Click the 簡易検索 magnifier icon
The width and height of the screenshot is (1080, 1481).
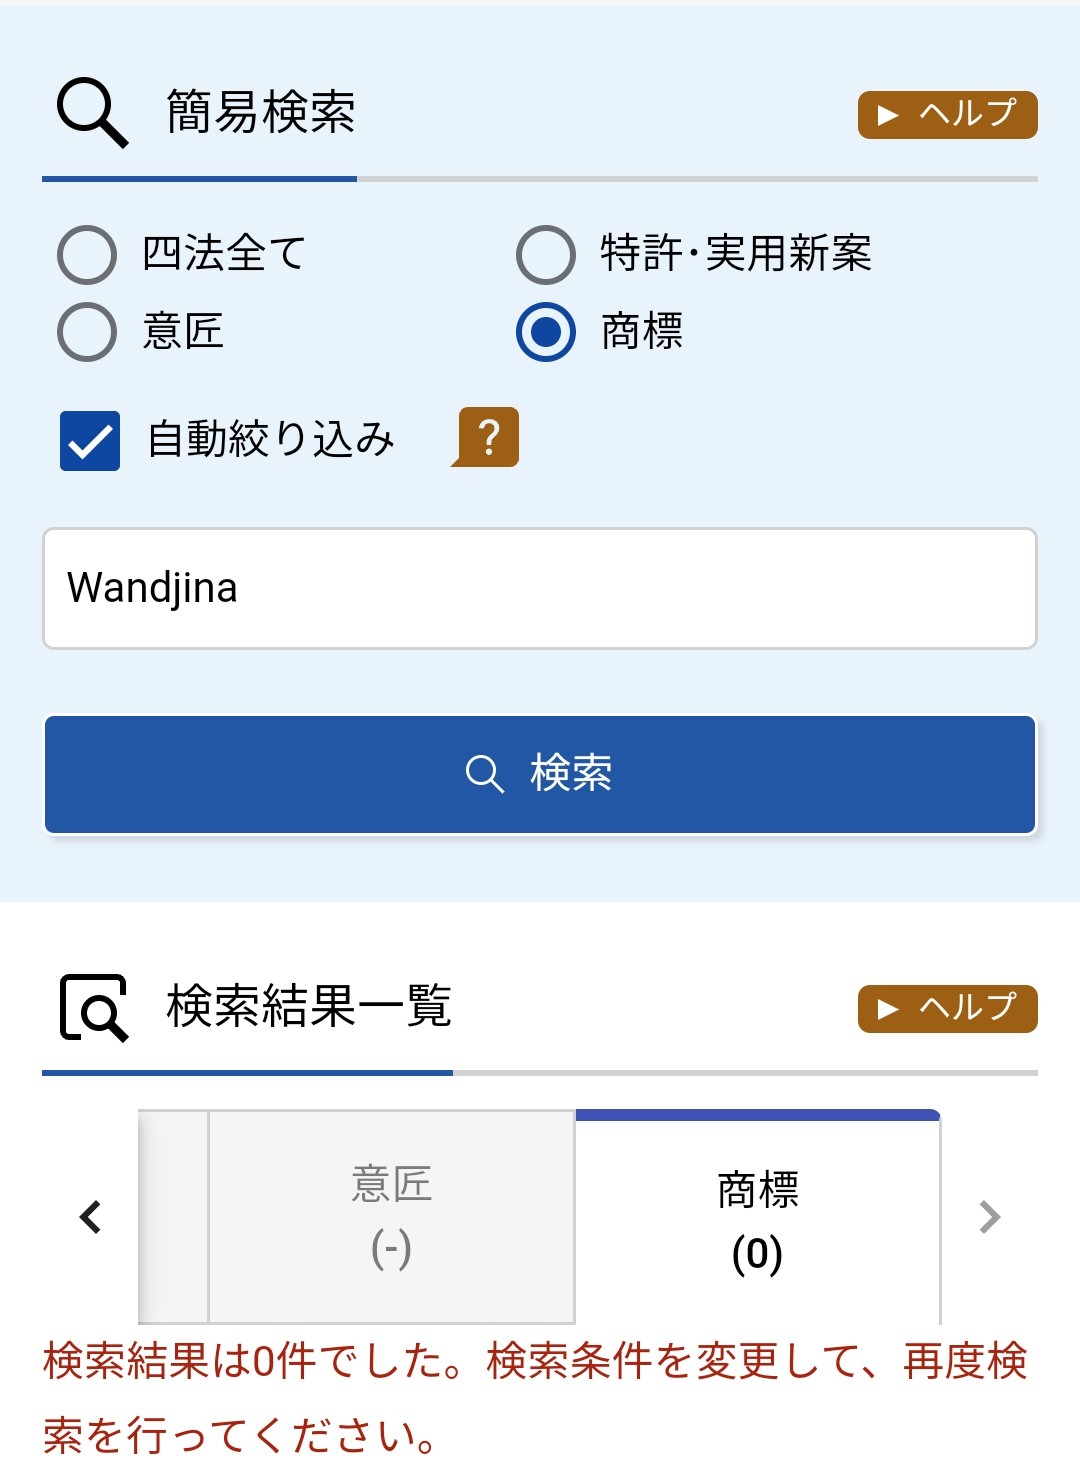pos(92,113)
